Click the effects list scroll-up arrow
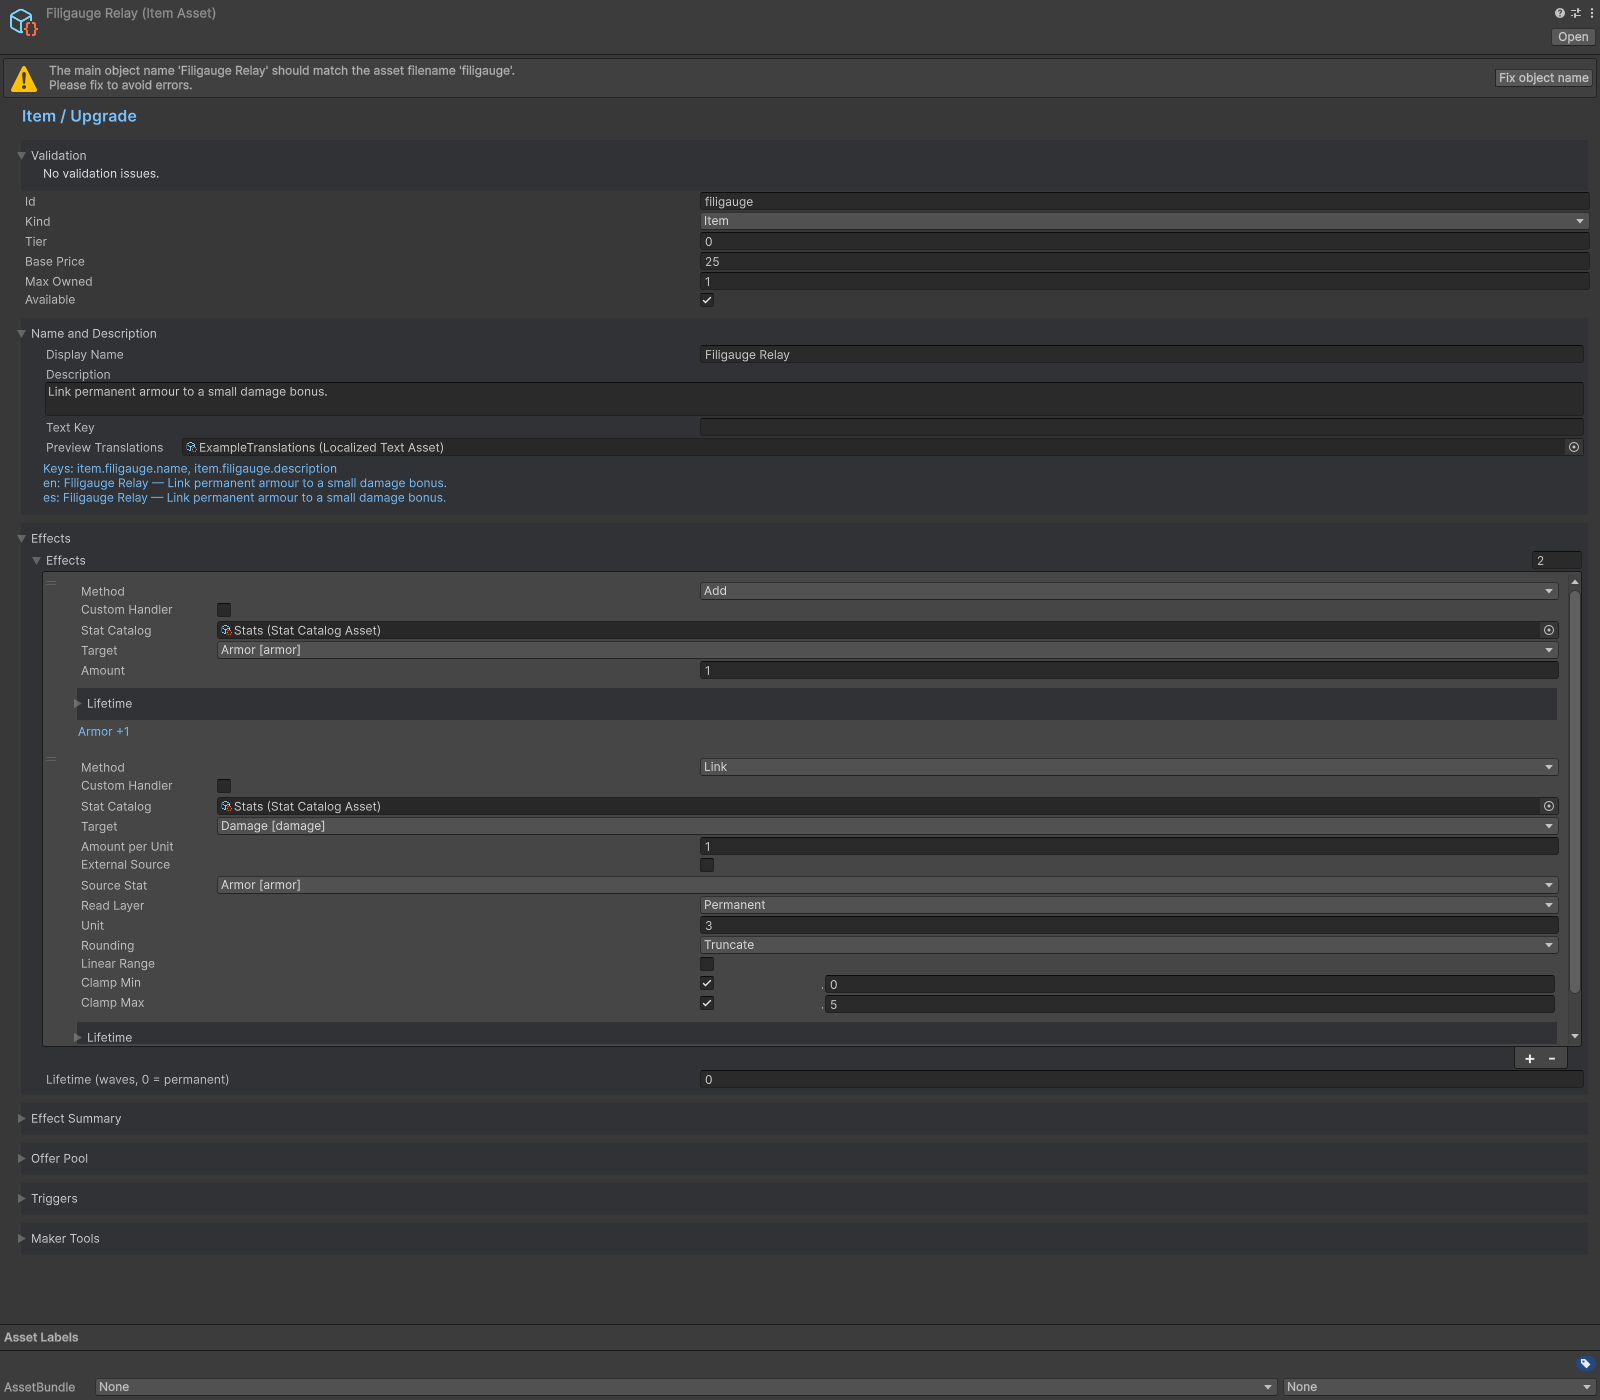This screenshot has height=1400, width=1600. coord(1575,582)
